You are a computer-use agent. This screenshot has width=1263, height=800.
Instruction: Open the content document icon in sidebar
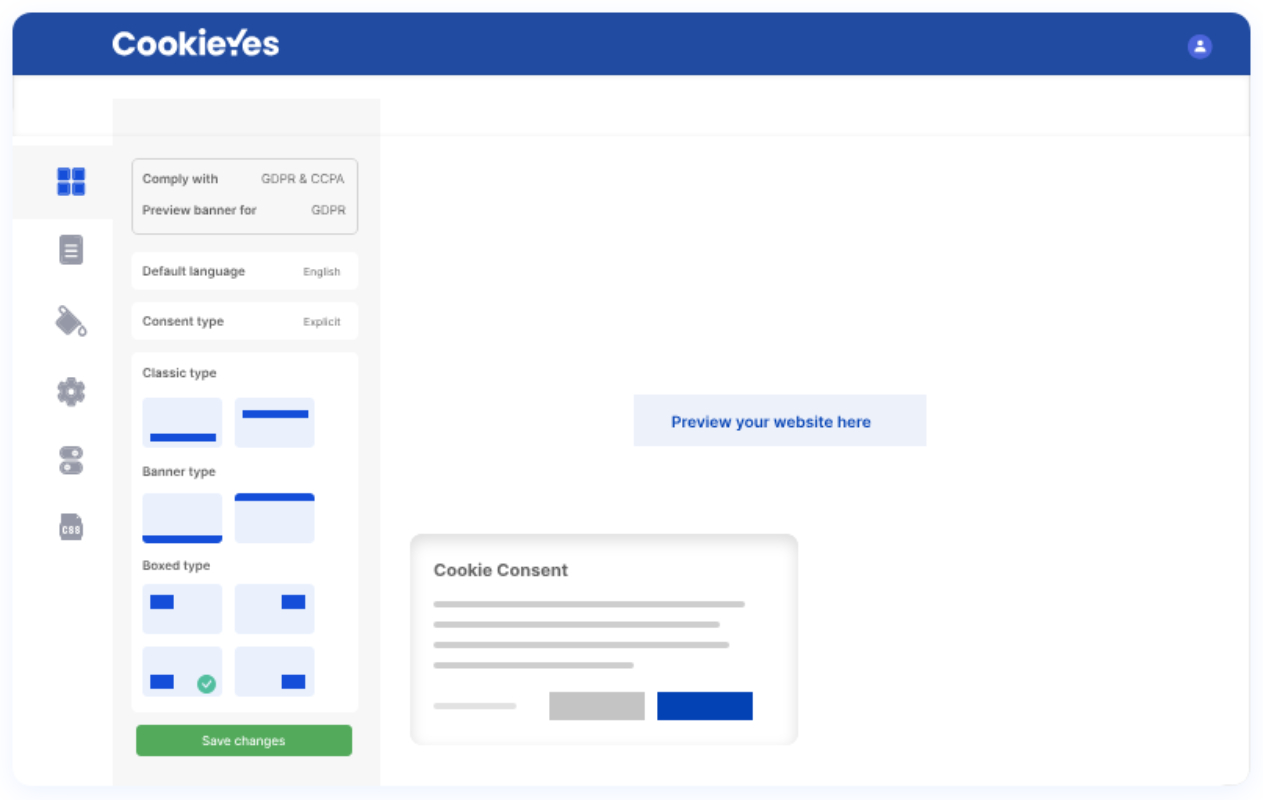(71, 249)
